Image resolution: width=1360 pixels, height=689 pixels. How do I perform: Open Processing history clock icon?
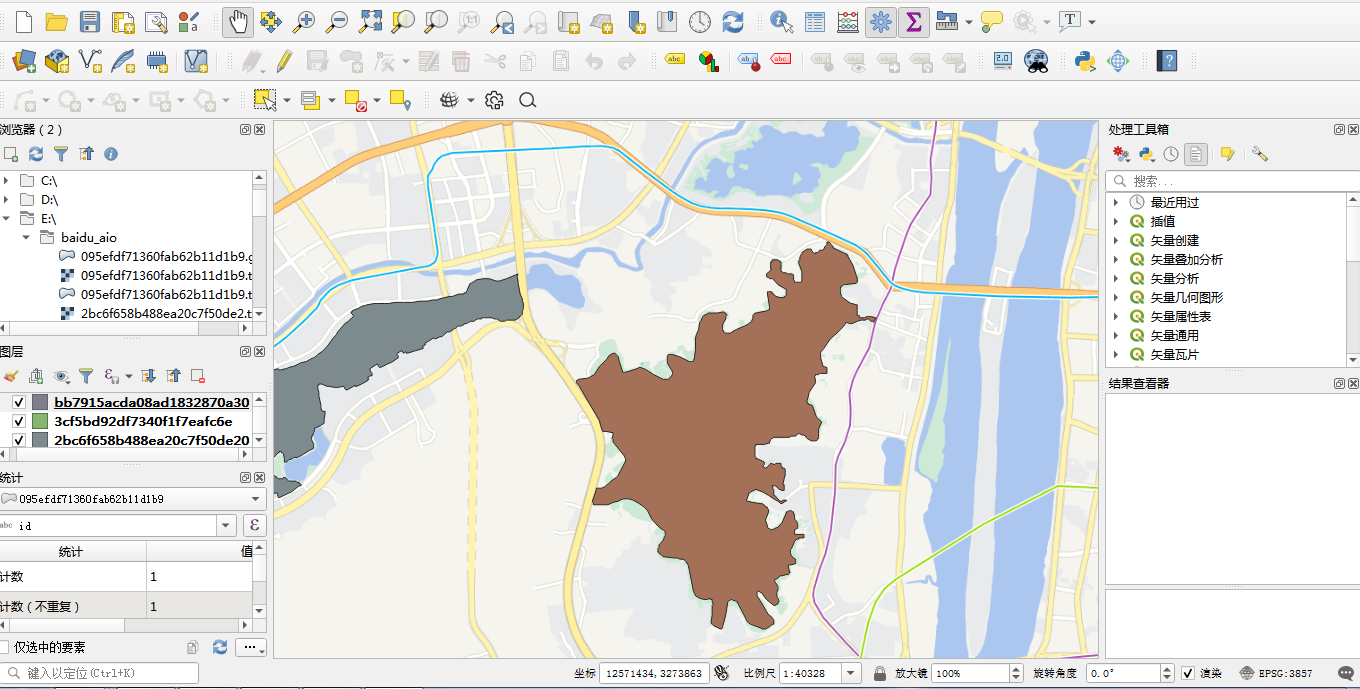point(1171,154)
